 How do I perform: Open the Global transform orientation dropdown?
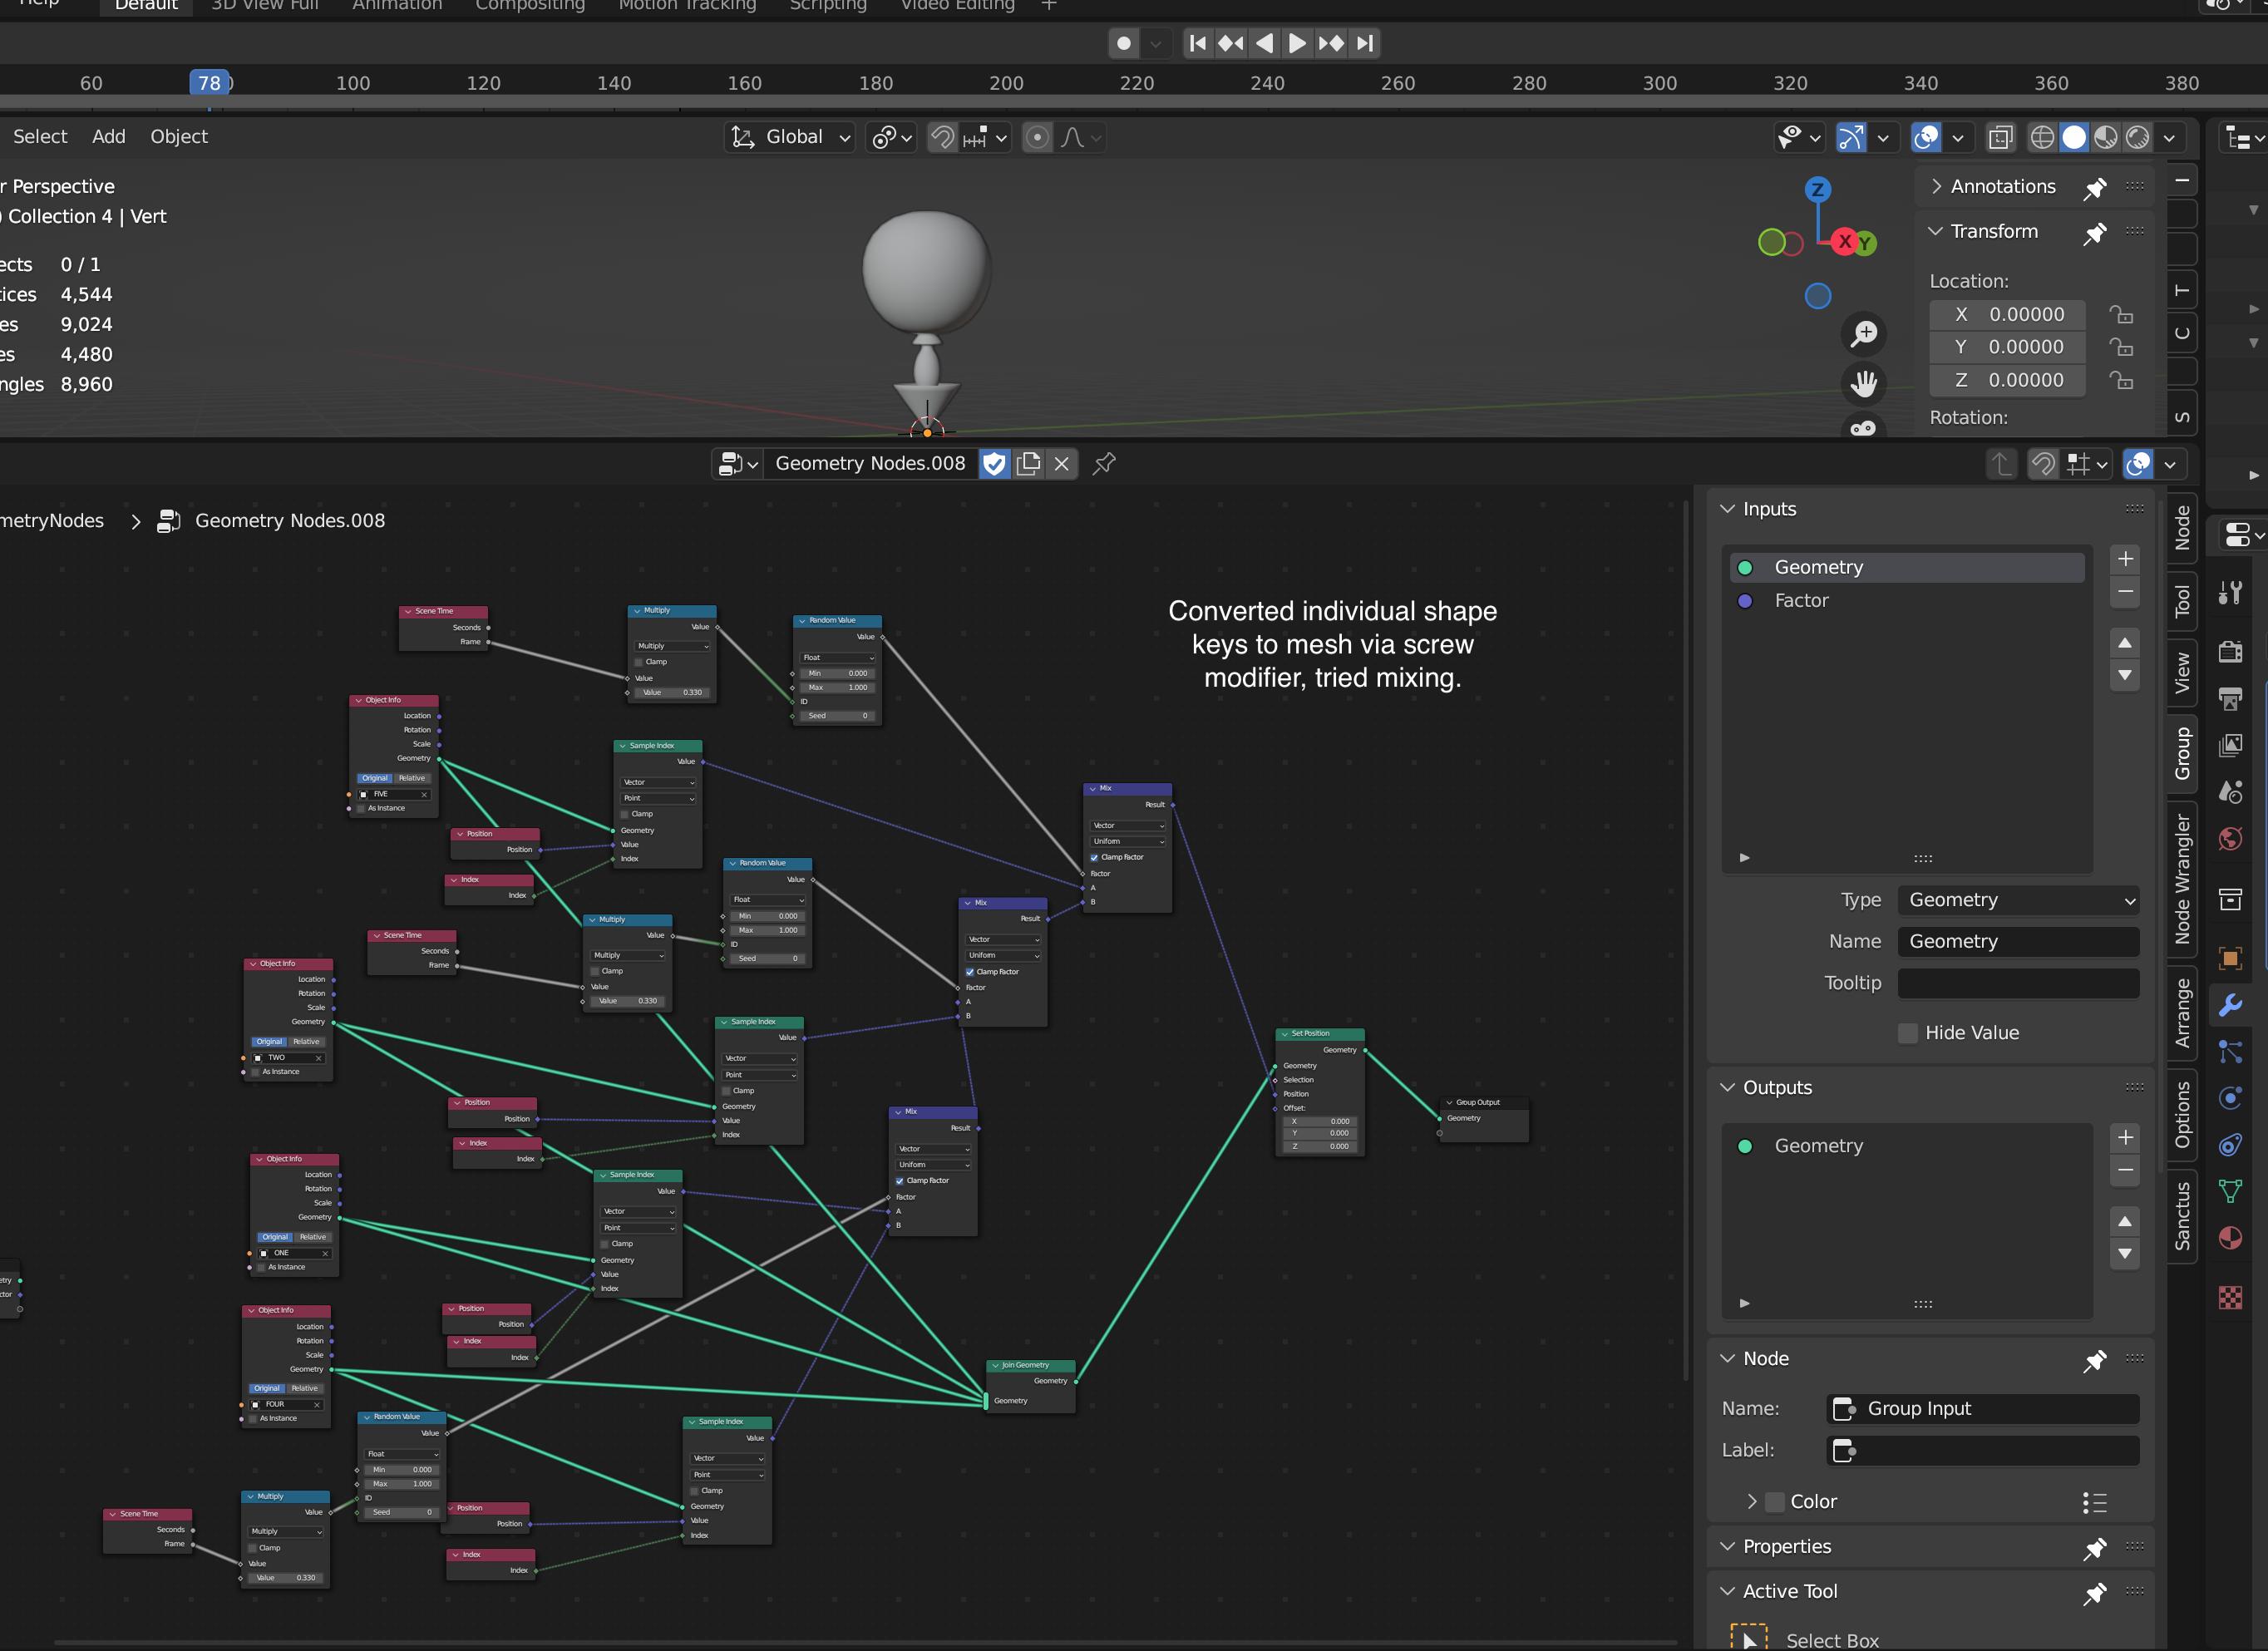(791, 138)
